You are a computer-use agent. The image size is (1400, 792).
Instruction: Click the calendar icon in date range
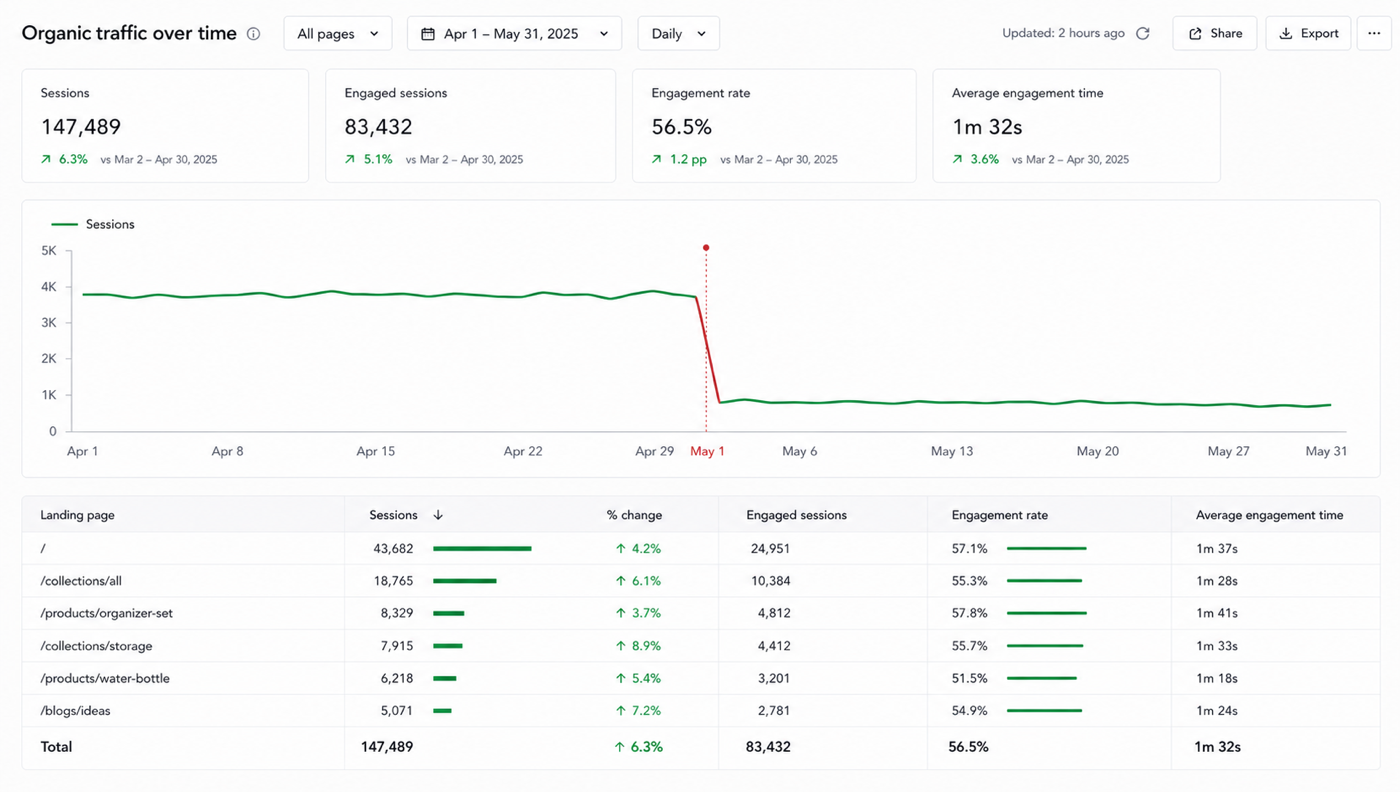point(428,34)
